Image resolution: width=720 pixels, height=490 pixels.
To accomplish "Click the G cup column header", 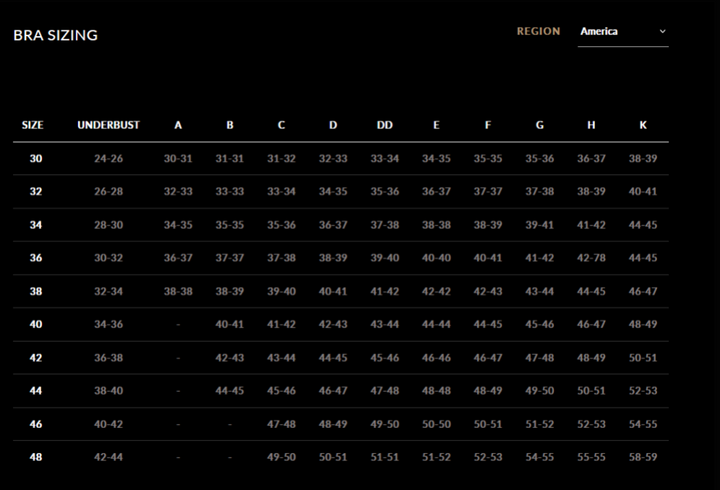I will click(x=540, y=126).
